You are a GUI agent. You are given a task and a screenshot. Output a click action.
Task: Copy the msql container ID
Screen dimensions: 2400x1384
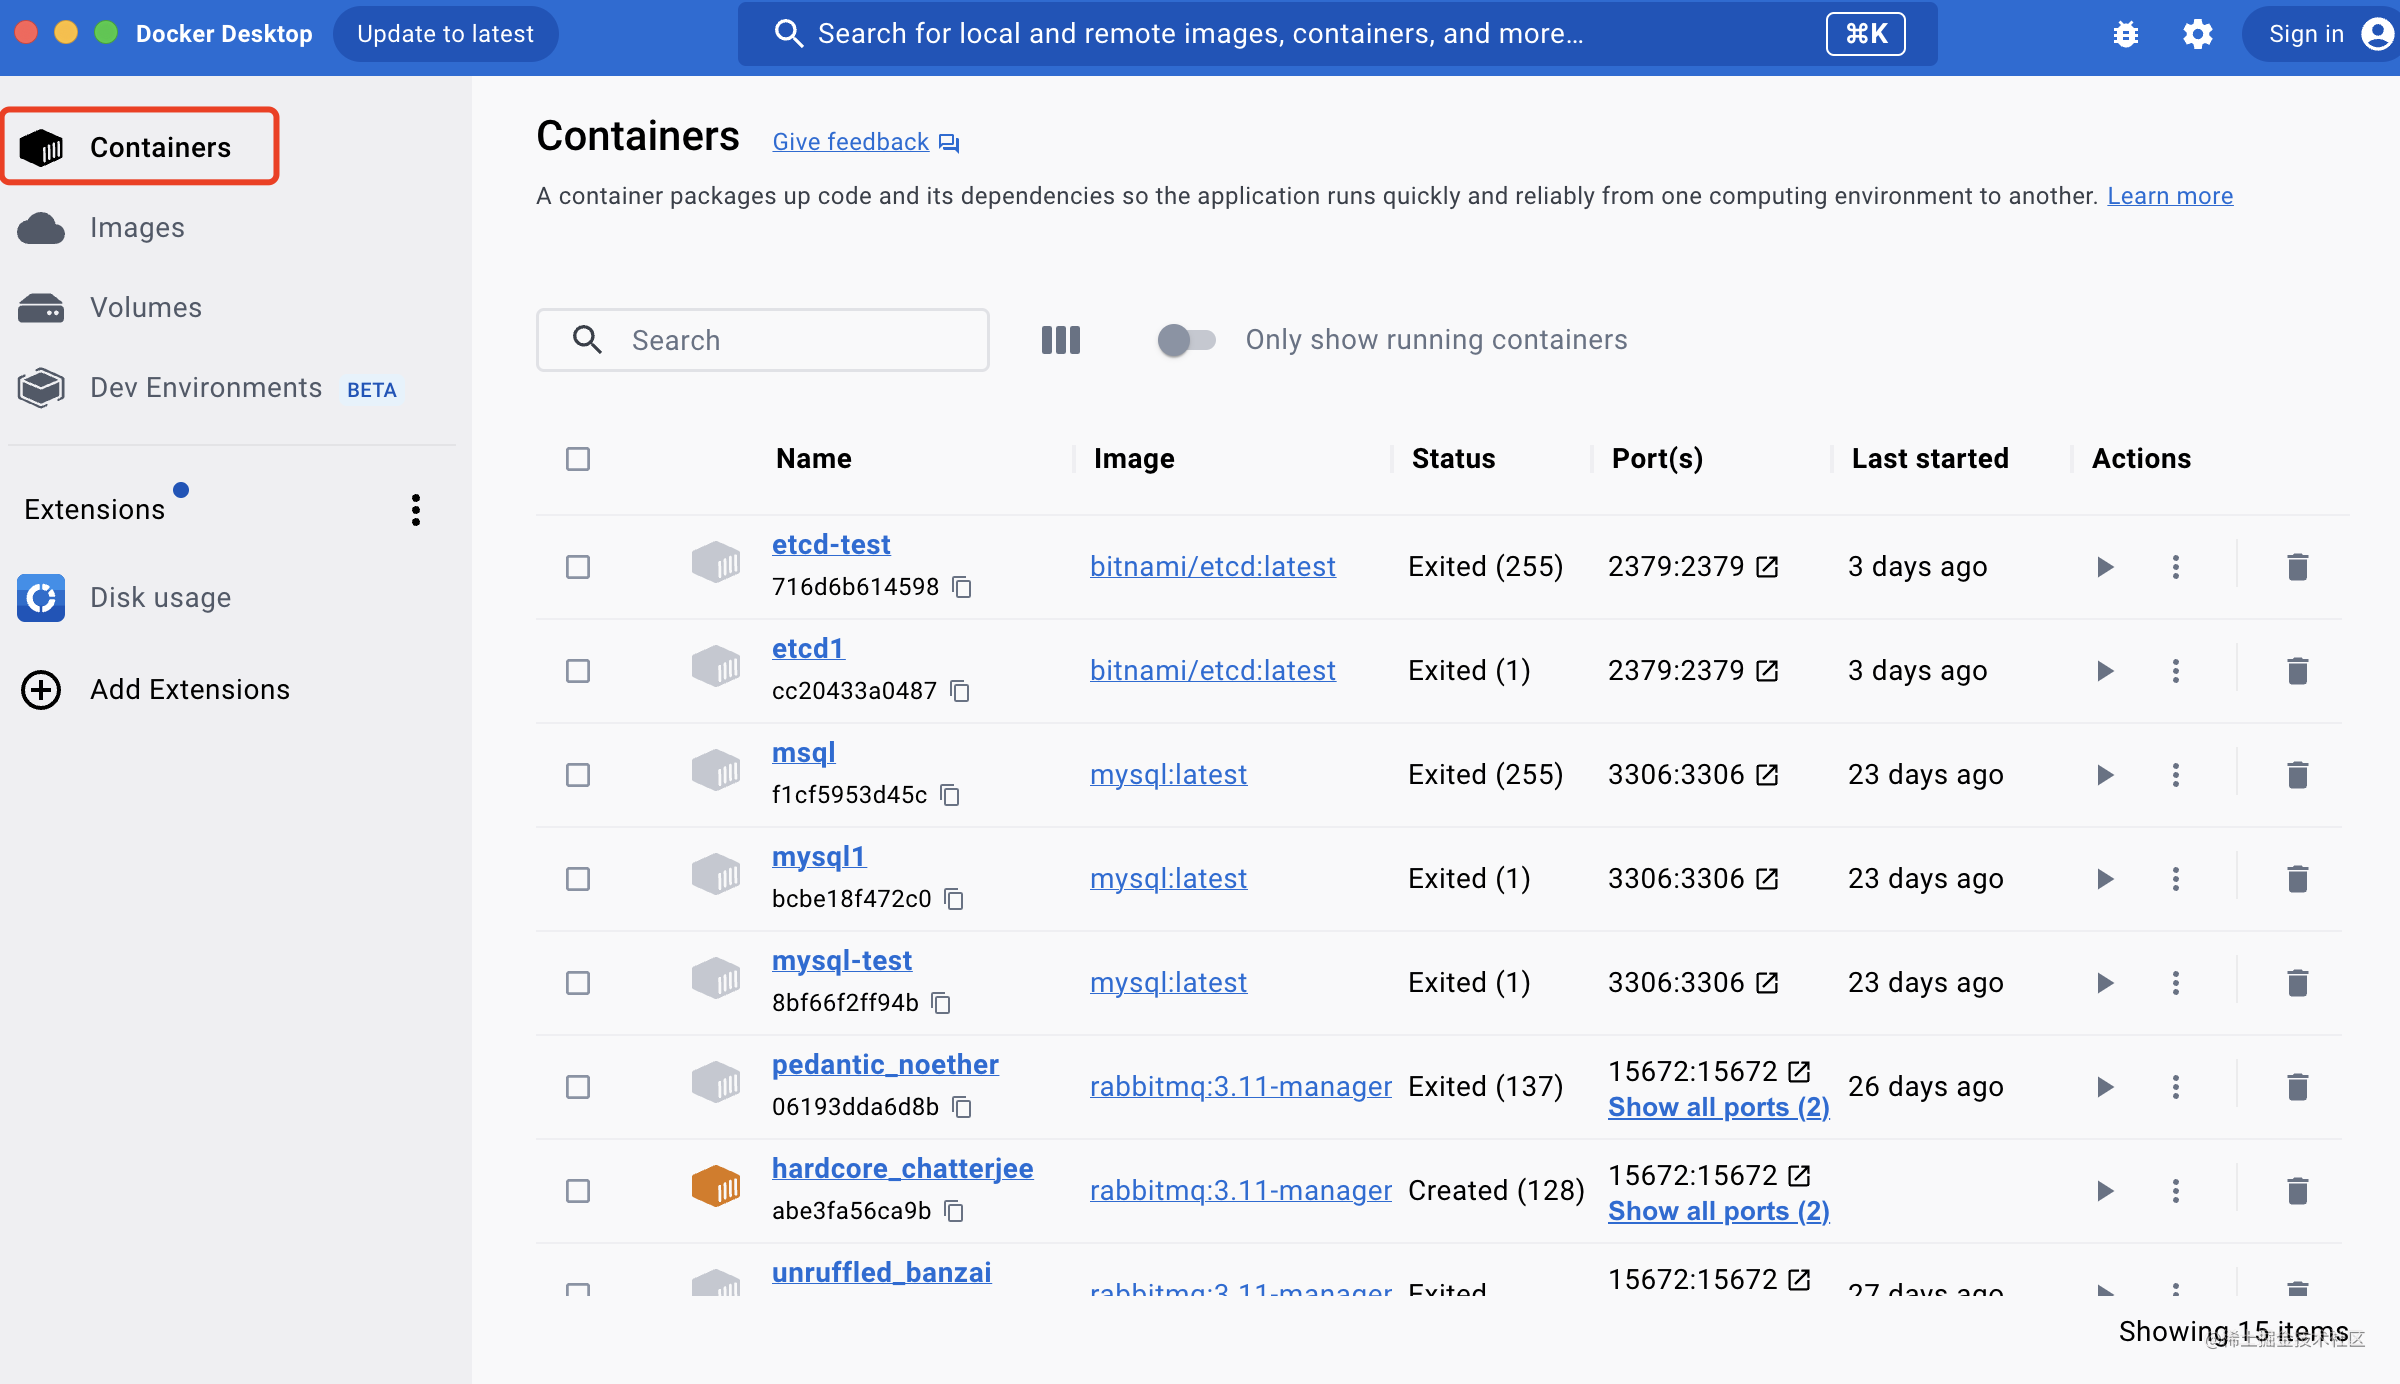tap(950, 795)
